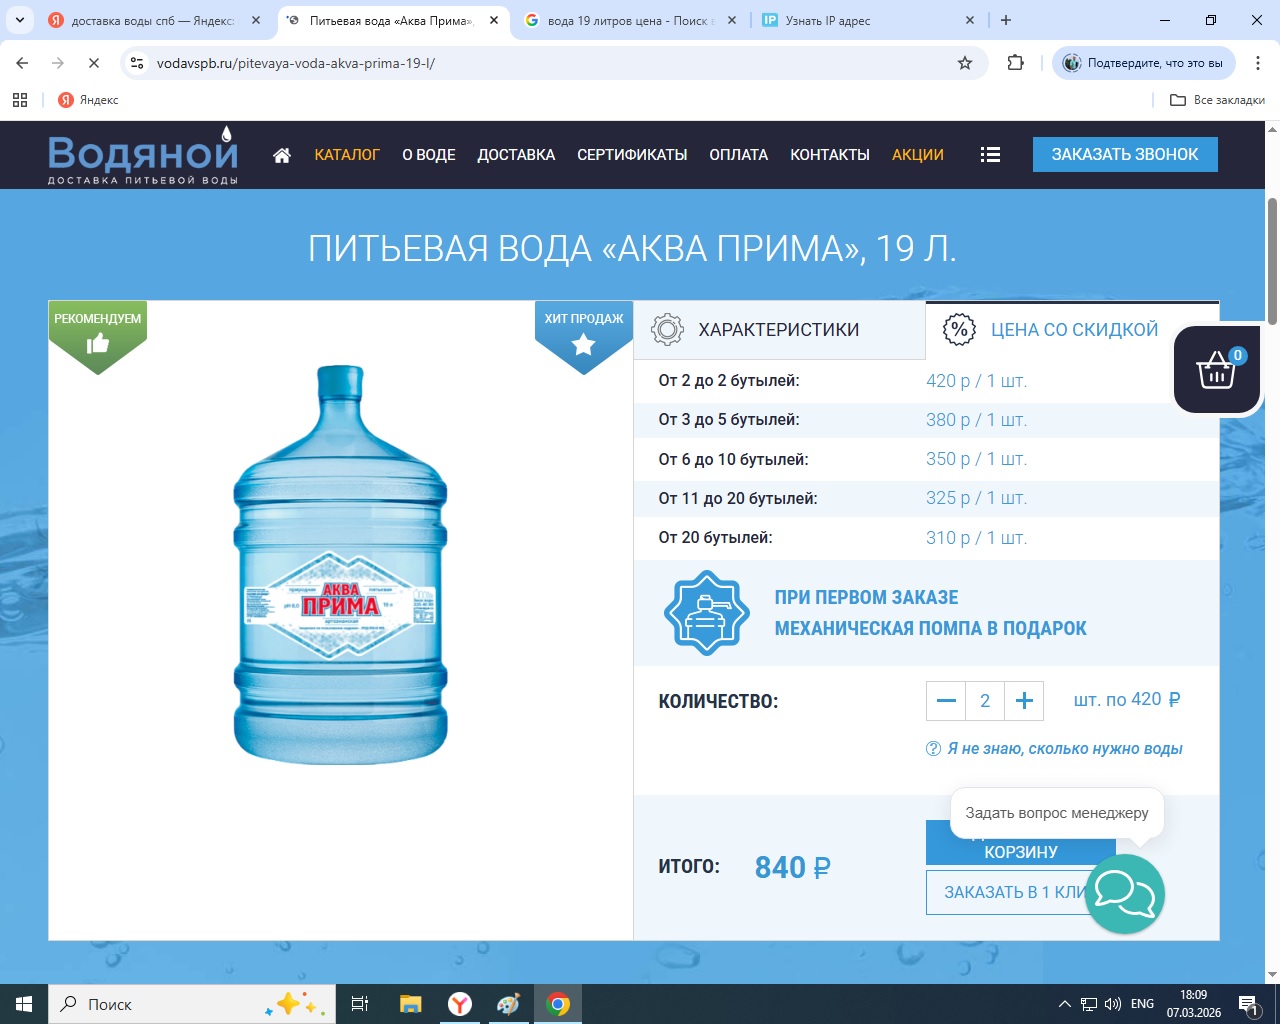Click the 'Задать вопрос менеджеру' tooltip
1280x1024 pixels.
1057,813
